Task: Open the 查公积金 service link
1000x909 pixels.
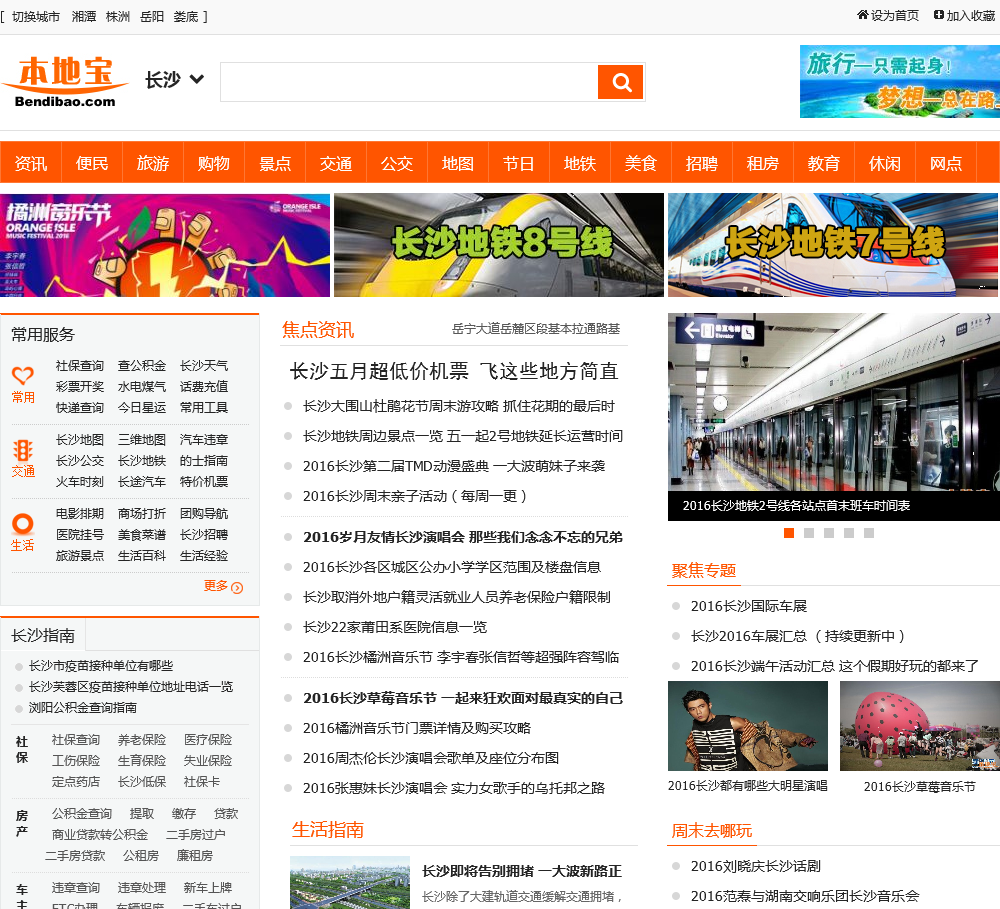Action: tap(142, 366)
